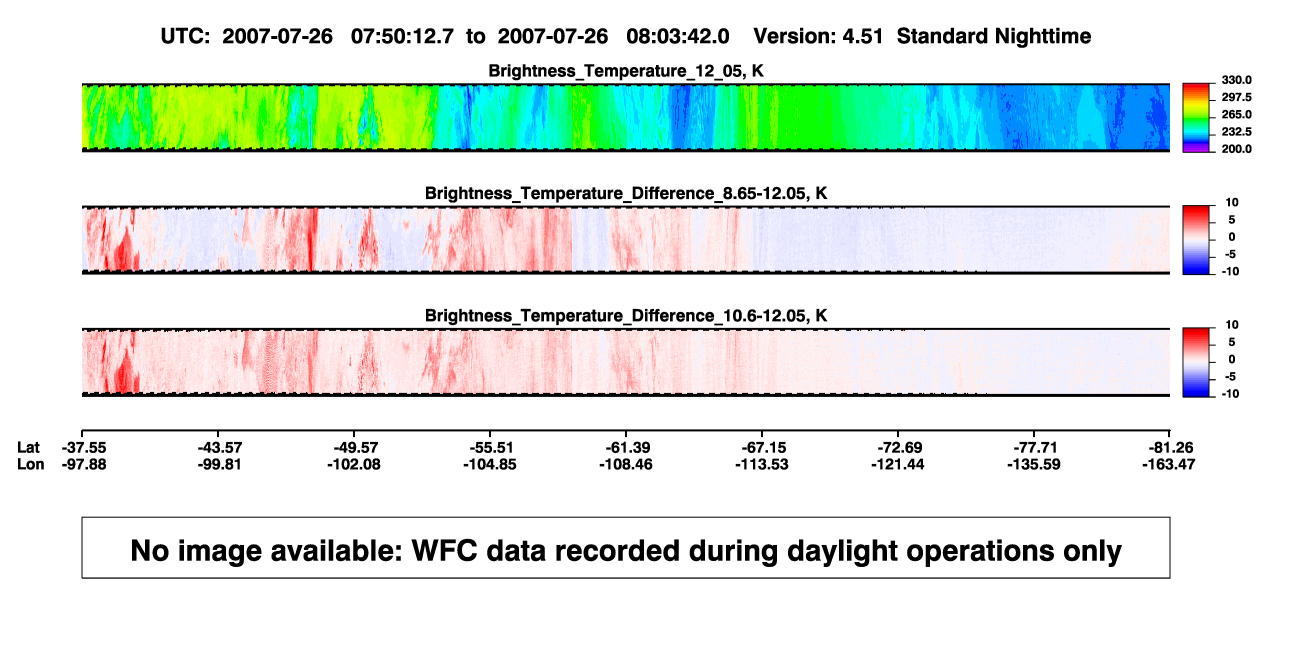Click the latitude value -67.15
This screenshot has height=667, width=1300.
pyautogui.click(x=763, y=447)
